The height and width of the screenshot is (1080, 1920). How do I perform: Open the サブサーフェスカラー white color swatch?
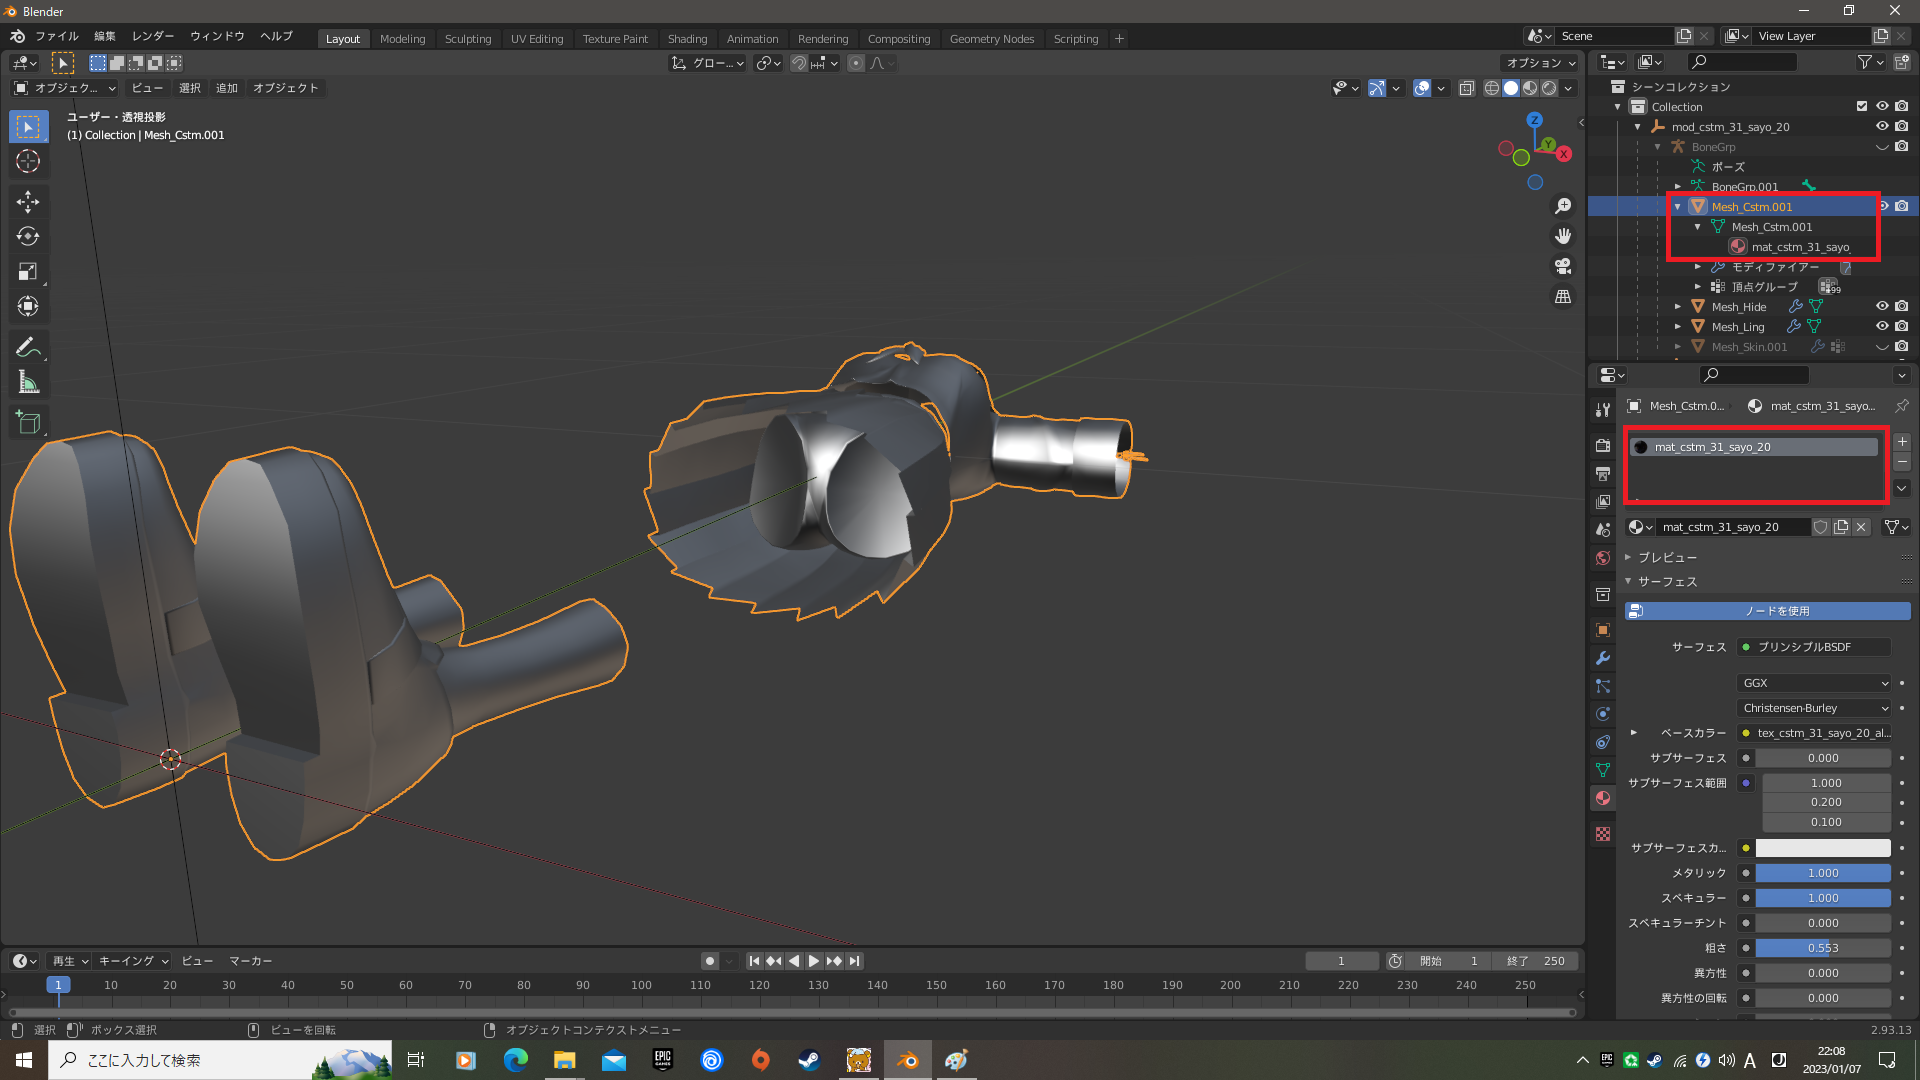click(x=1823, y=848)
